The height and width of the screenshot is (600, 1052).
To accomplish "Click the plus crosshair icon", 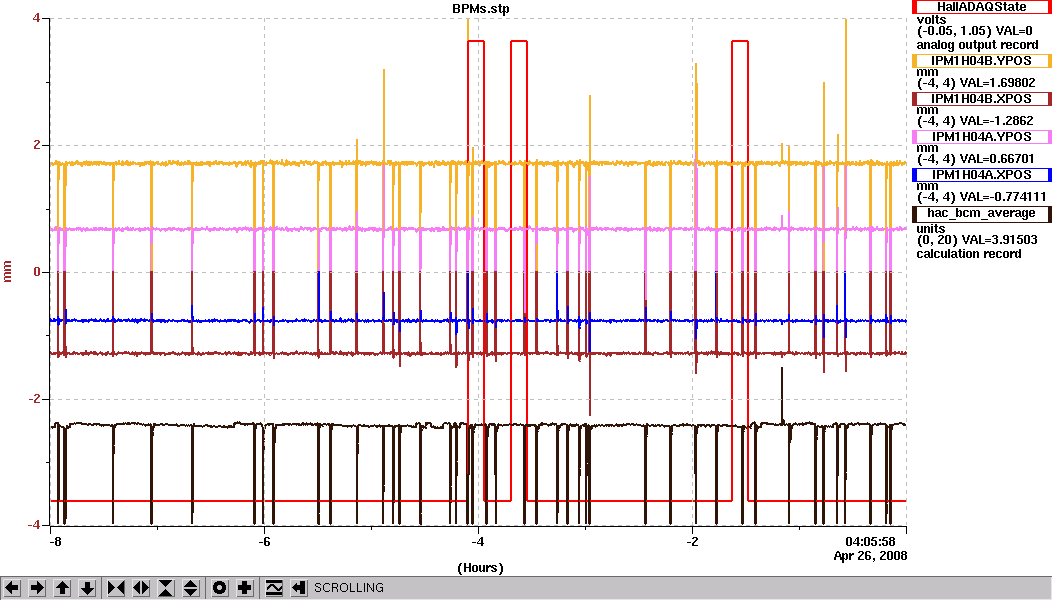I will (244, 588).
